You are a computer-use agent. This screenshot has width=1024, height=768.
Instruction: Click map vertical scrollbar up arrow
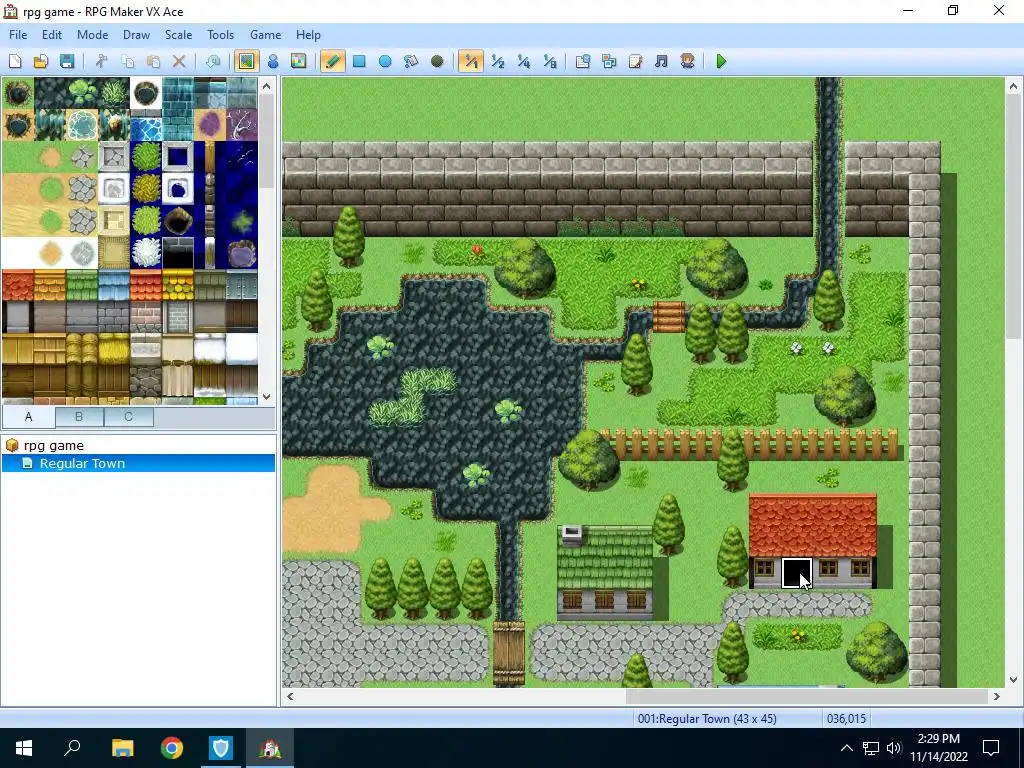(1014, 86)
